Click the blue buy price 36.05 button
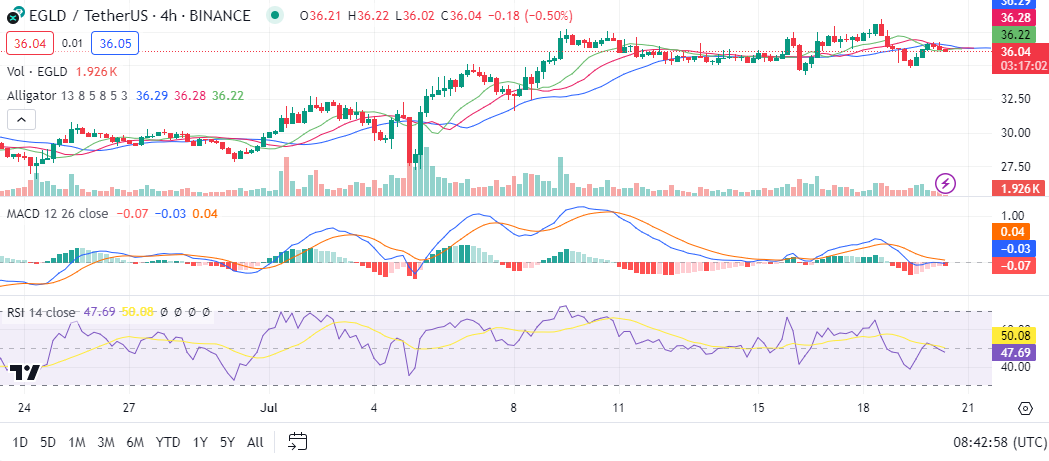 point(115,43)
